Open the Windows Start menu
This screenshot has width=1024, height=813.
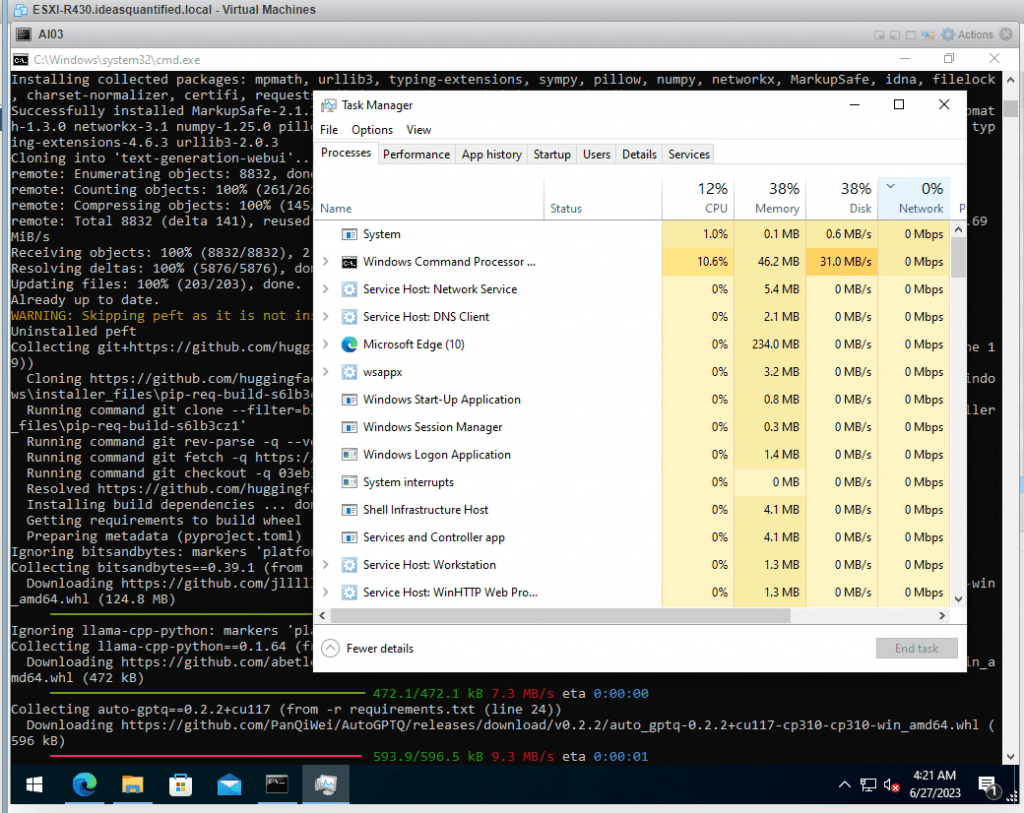click(x=34, y=784)
